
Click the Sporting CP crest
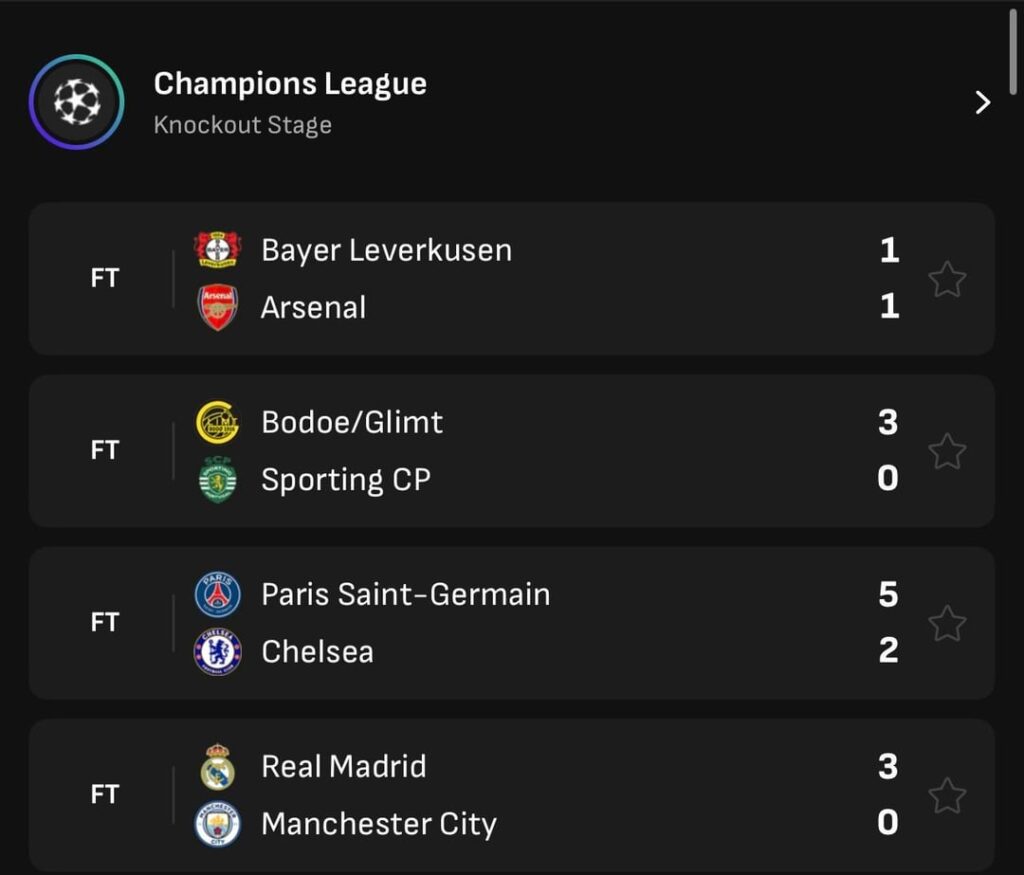pyautogui.click(x=217, y=479)
